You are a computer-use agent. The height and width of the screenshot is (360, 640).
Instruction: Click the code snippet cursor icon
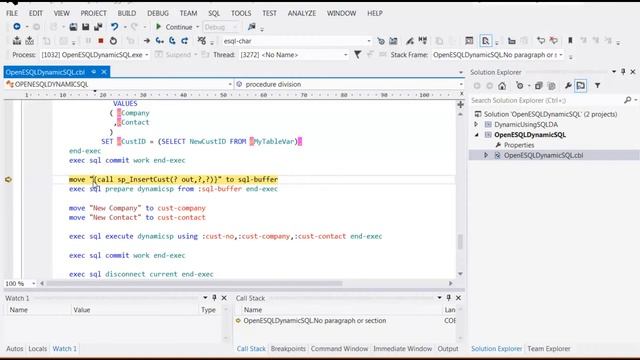(485, 41)
